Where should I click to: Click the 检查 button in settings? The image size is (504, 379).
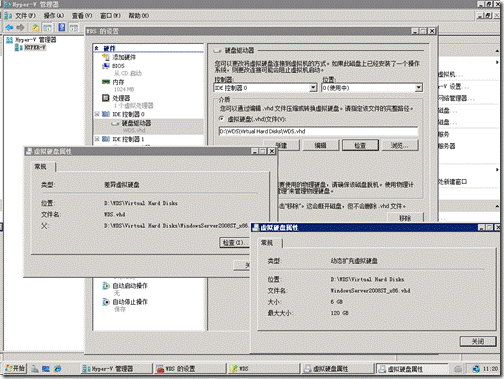click(360, 145)
